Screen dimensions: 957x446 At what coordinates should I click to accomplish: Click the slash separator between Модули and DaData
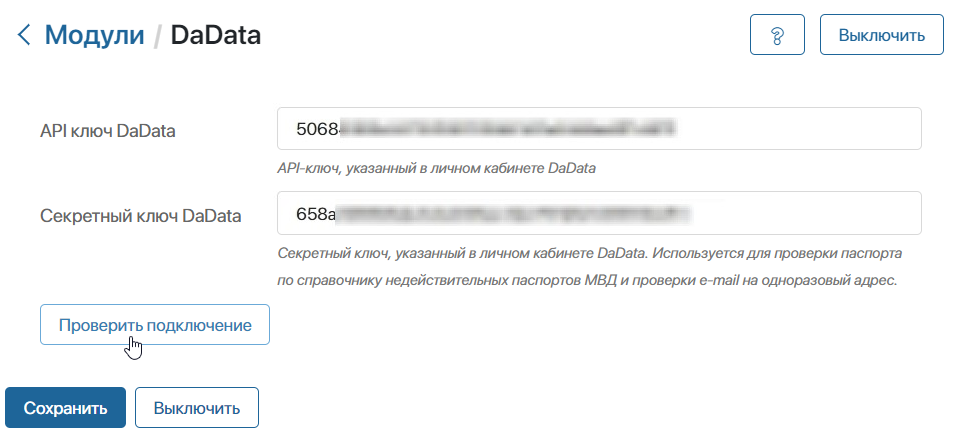[x=157, y=36]
